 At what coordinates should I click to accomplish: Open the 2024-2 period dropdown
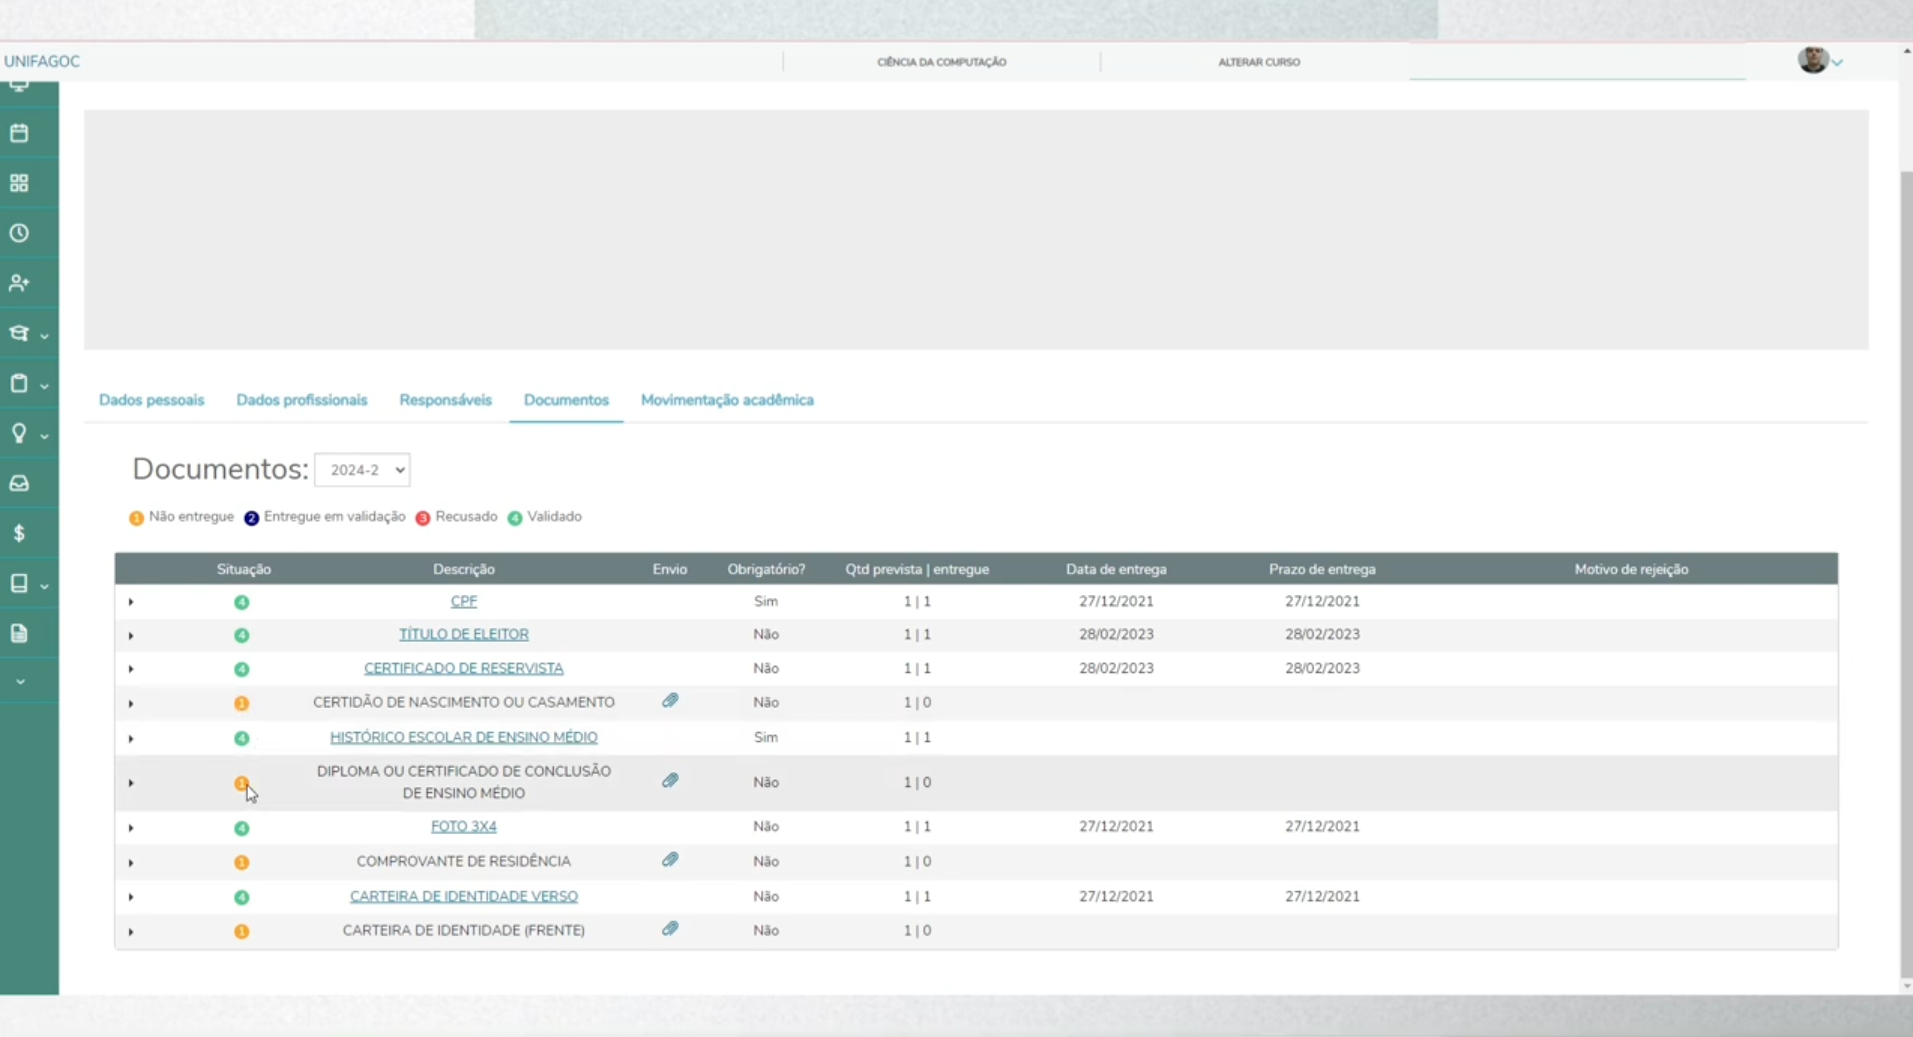362,470
